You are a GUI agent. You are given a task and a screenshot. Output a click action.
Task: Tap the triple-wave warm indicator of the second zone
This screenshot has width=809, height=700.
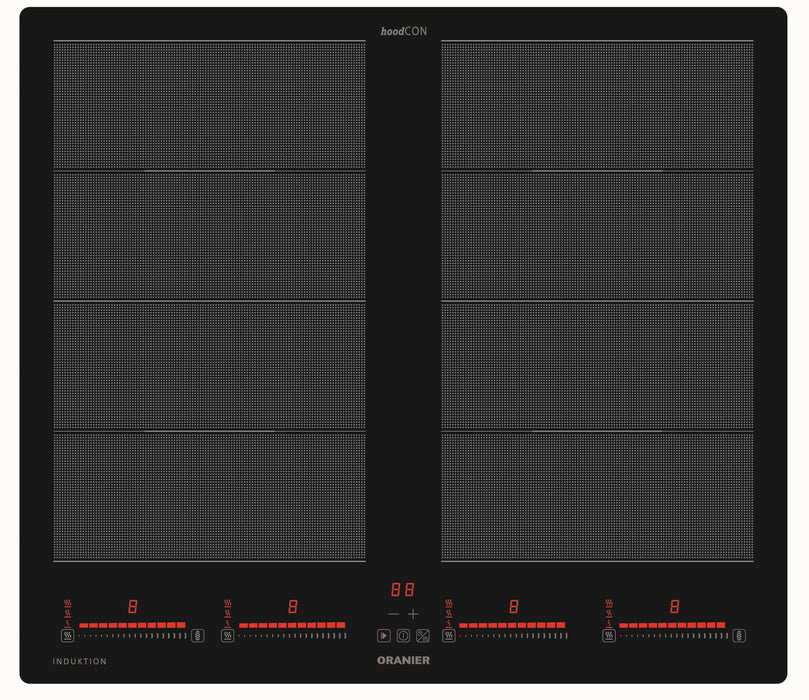pyautogui.click(x=228, y=603)
